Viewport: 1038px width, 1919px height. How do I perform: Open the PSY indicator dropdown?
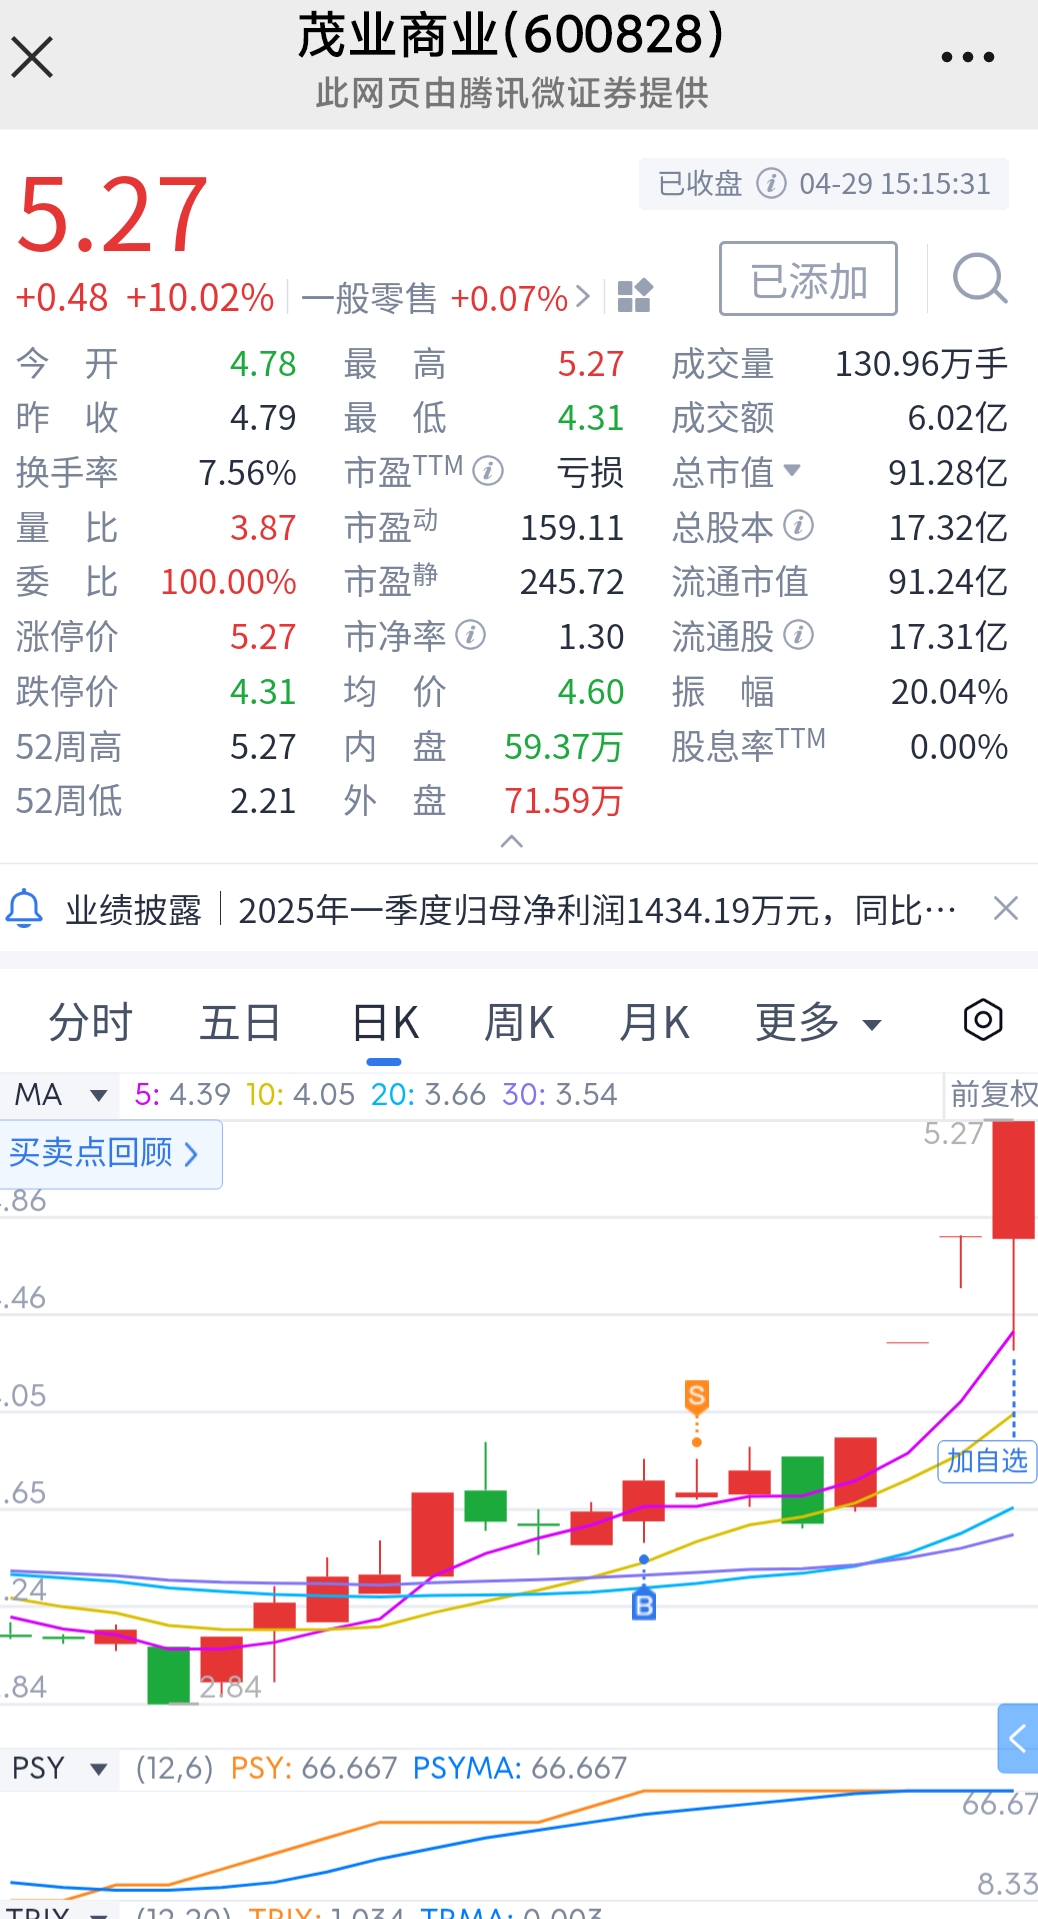pyautogui.click(x=98, y=1769)
